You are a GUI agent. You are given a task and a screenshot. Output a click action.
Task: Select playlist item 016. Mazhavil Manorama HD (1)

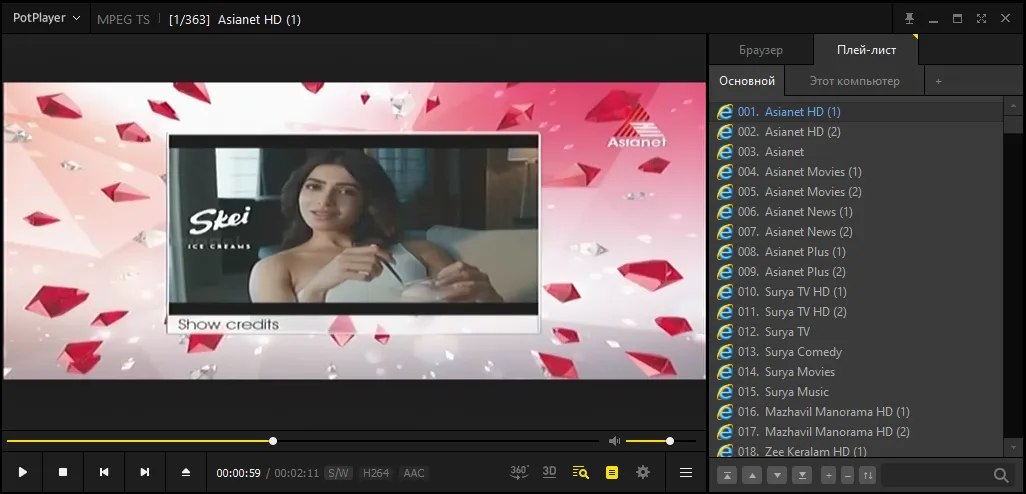[x=856, y=412]
